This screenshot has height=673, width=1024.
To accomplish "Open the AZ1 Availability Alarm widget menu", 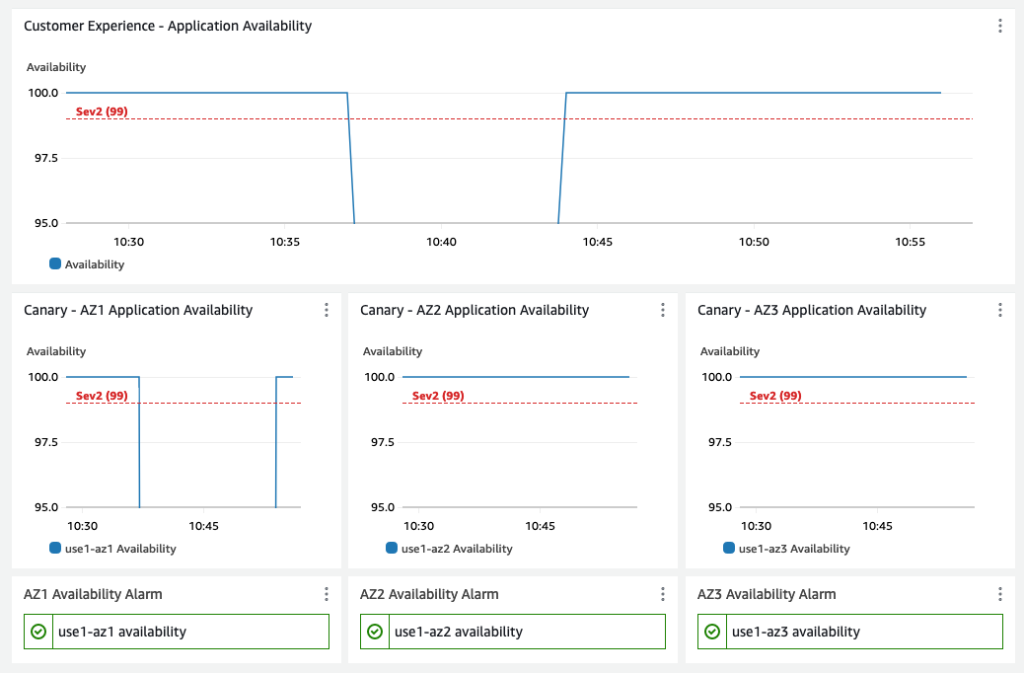I will 326,593.
